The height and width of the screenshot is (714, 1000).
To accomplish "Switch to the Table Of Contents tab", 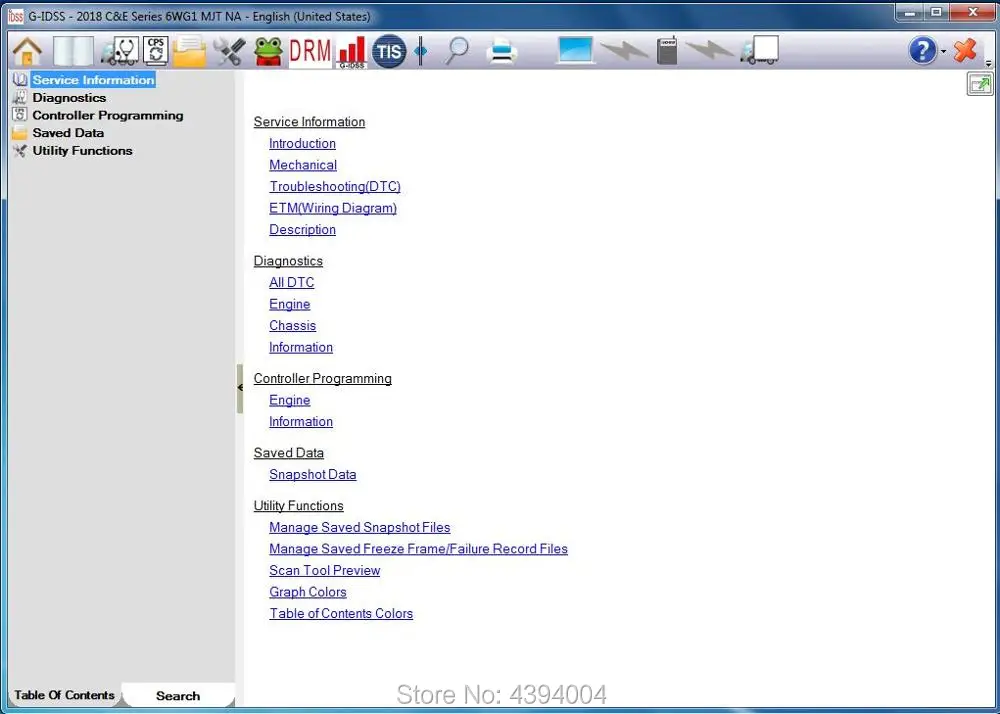I will (x=64, y=695).
